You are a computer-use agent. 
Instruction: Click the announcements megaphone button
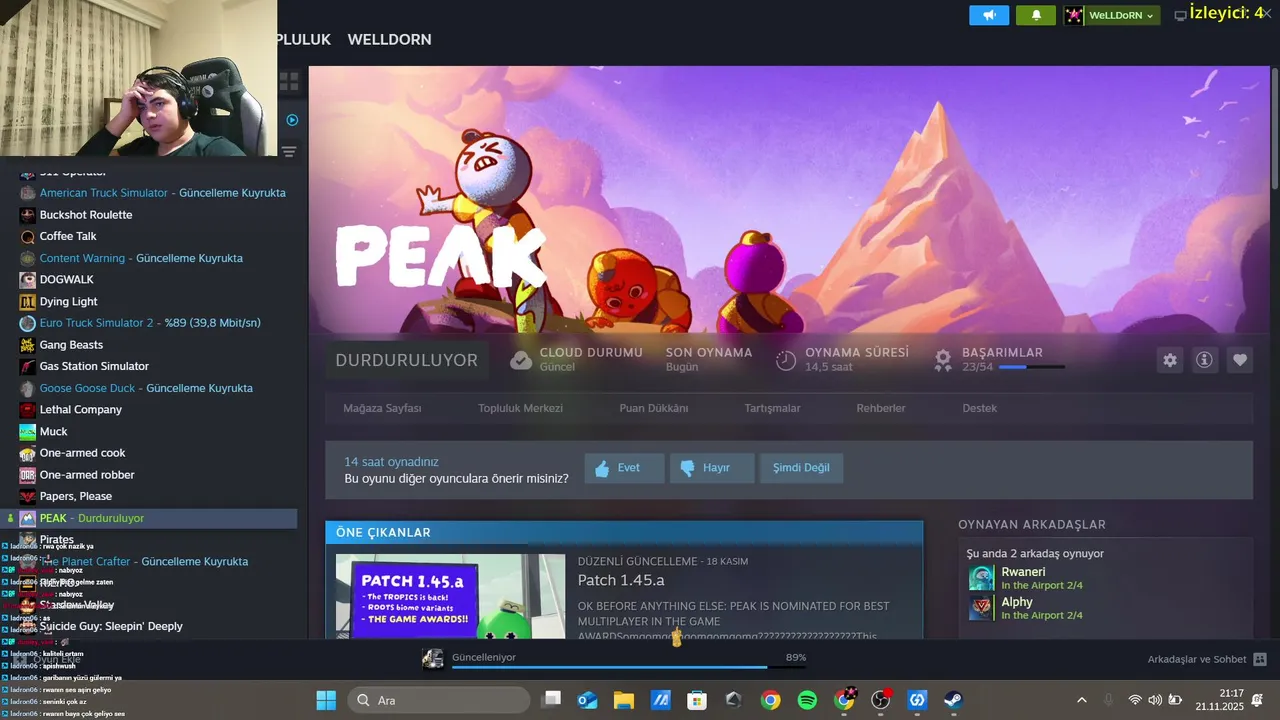click(x=989, y=15)
